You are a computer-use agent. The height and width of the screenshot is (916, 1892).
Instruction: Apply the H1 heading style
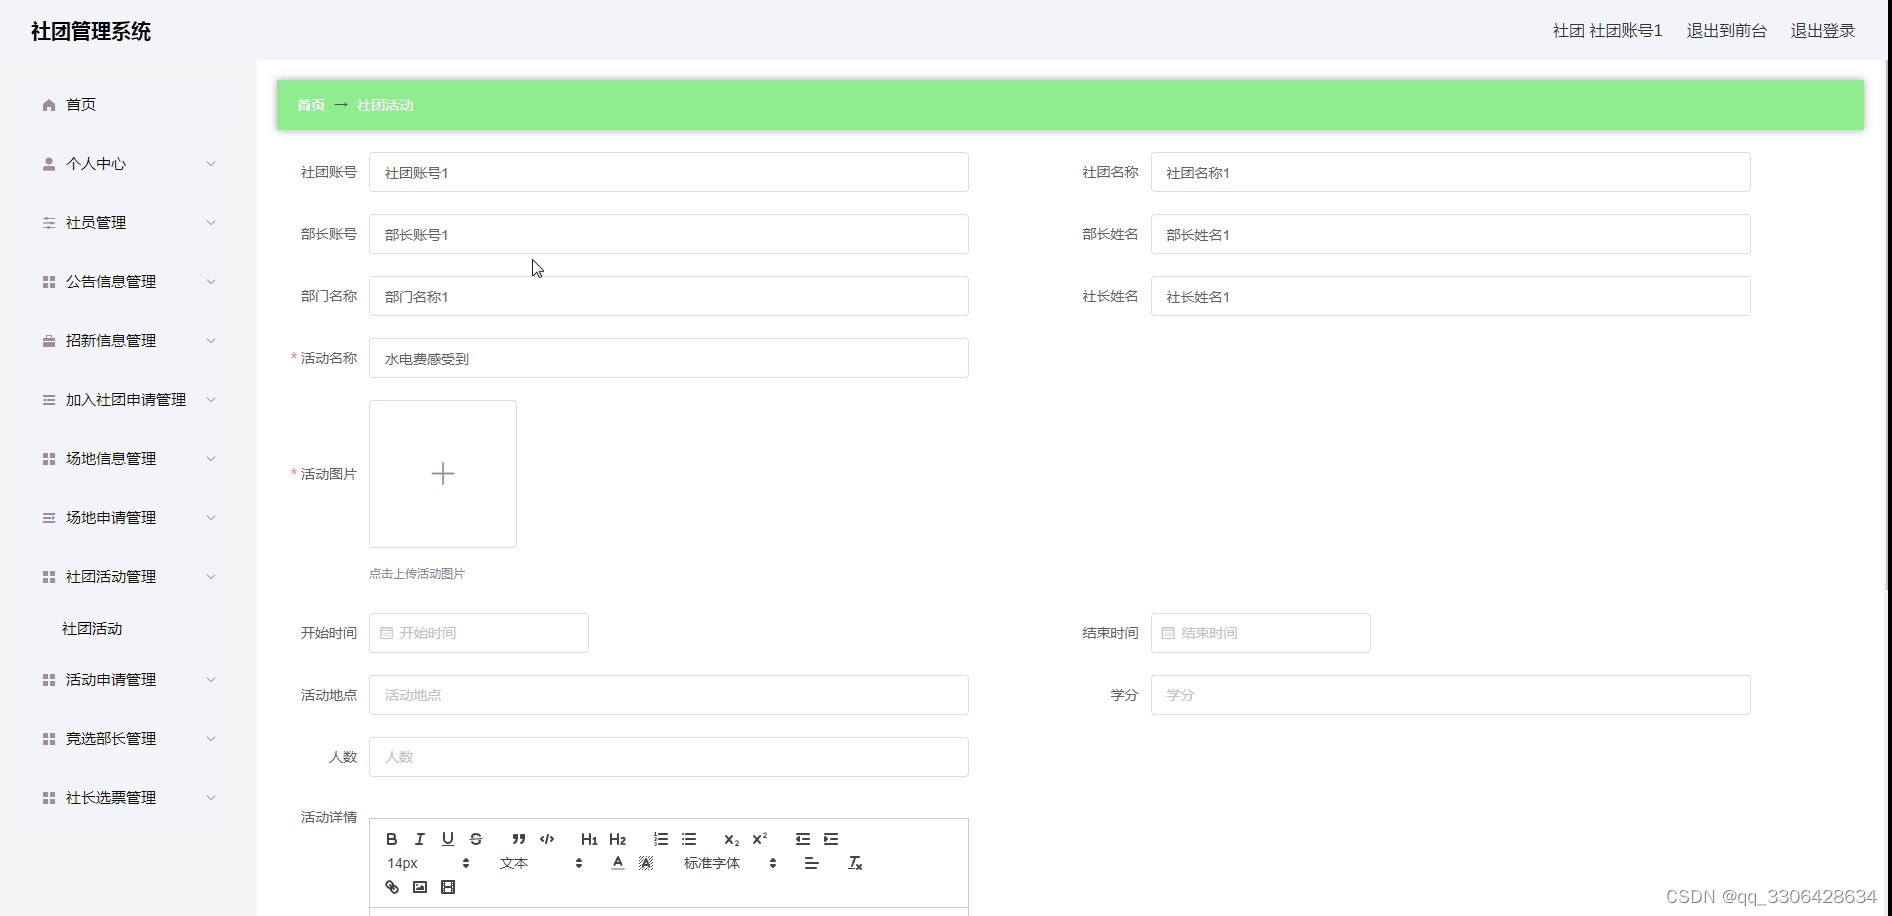pos(589,839)
